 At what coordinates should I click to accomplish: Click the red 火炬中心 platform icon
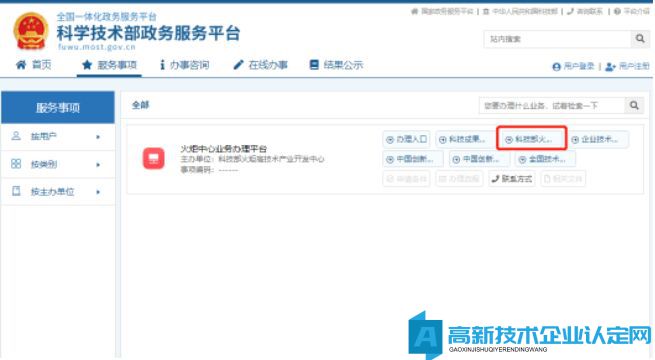tap(154, 159)
